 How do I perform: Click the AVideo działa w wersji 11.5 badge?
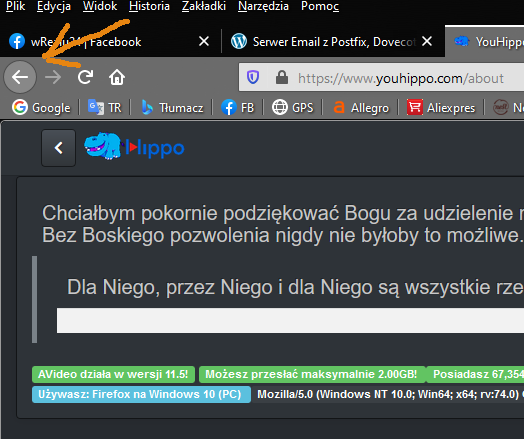pyautogui.click(x=113, y=374)
